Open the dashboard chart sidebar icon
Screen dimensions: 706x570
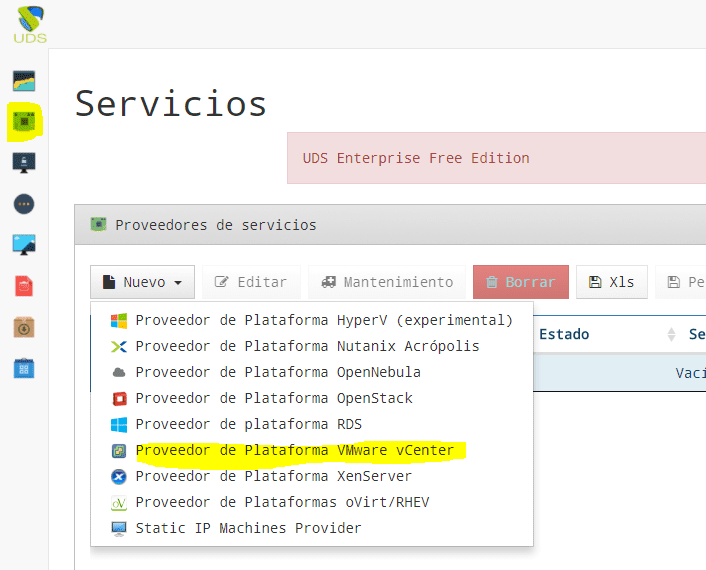[24, 81]
